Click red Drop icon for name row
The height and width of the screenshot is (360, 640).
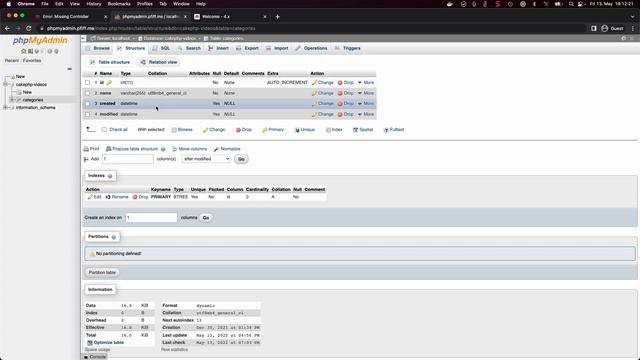click(x=340, y=93)
